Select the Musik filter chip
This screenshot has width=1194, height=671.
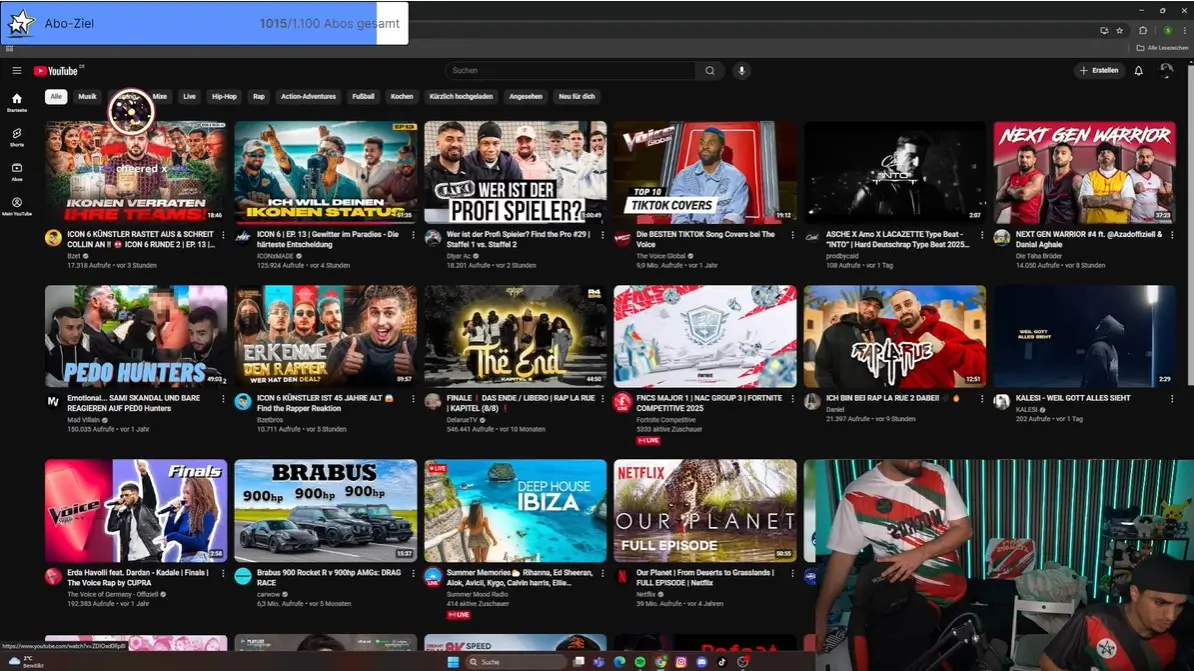[88, 97]
